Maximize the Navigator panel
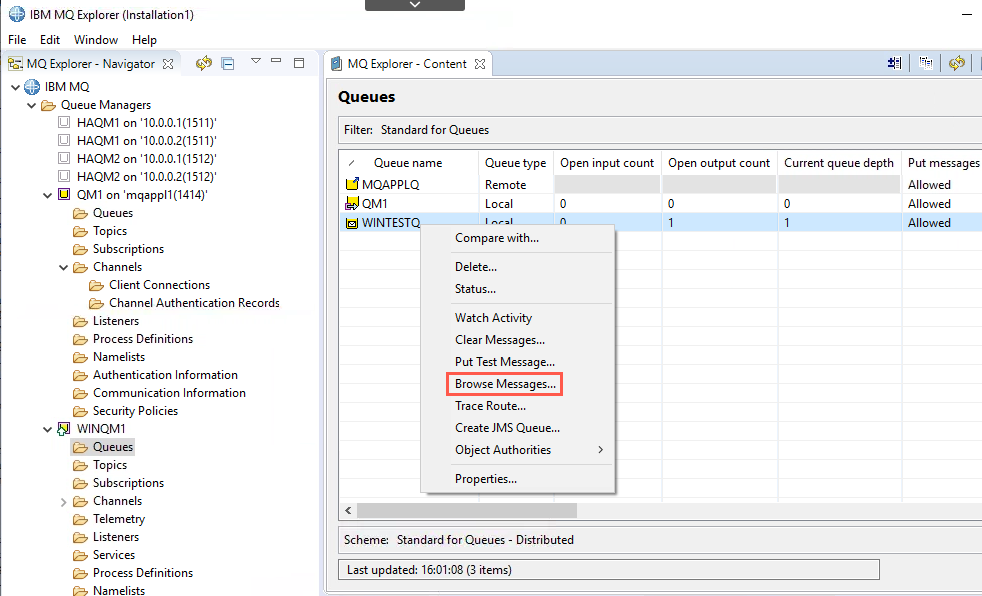982x596 pixels. (299, 63)
